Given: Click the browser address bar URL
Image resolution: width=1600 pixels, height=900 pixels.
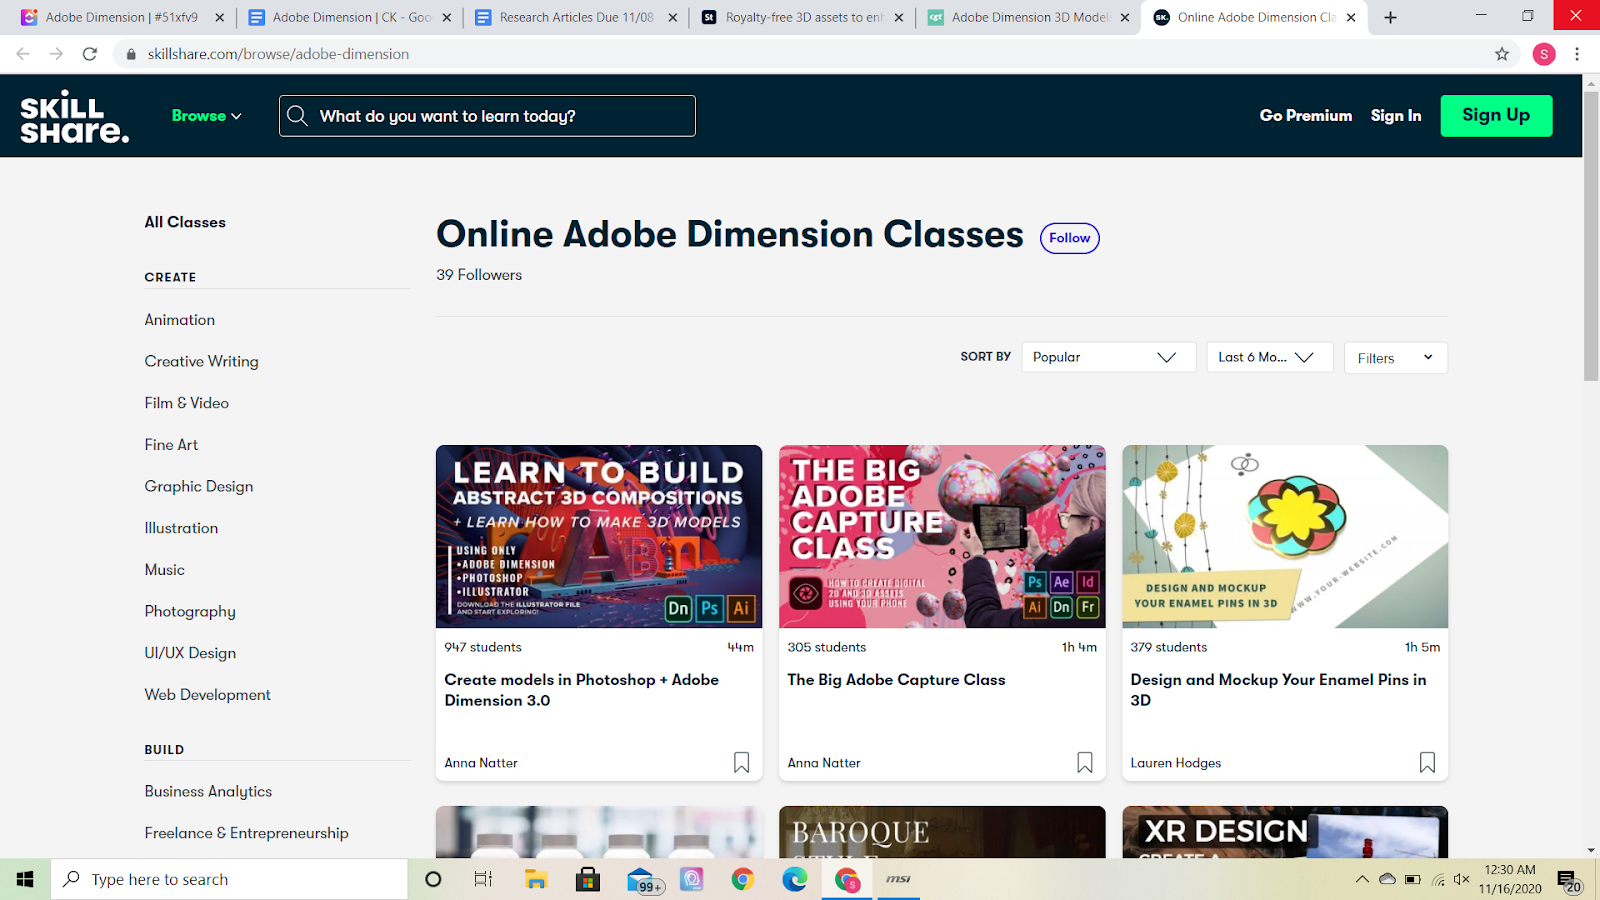Looking at the screenshot, I should [279, 54].
